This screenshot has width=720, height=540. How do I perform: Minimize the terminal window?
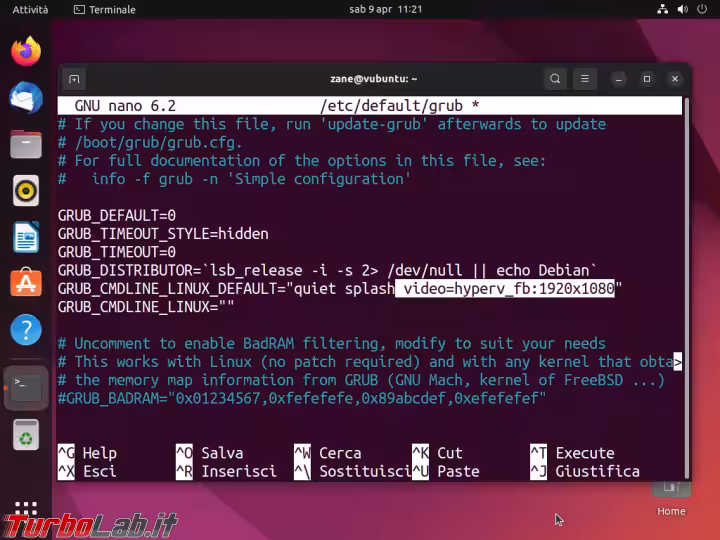point(619,79)
